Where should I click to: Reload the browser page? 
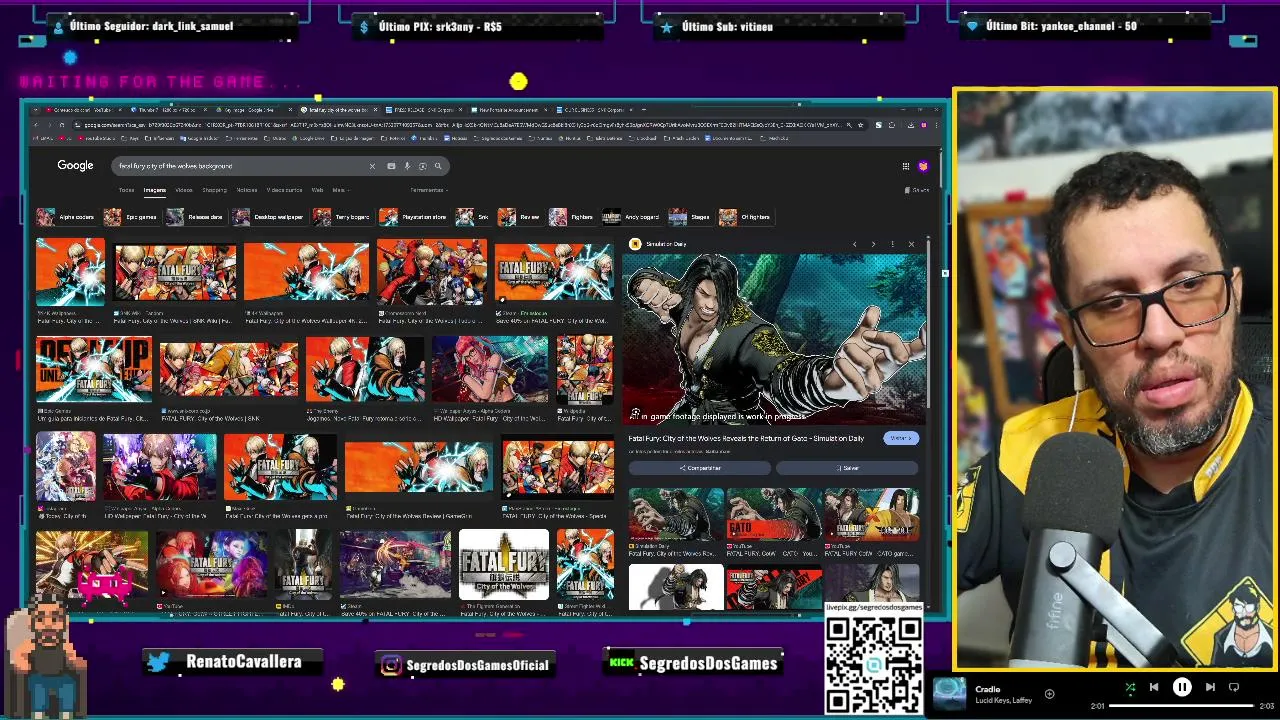pyautogui.click(x=62, y=125)
